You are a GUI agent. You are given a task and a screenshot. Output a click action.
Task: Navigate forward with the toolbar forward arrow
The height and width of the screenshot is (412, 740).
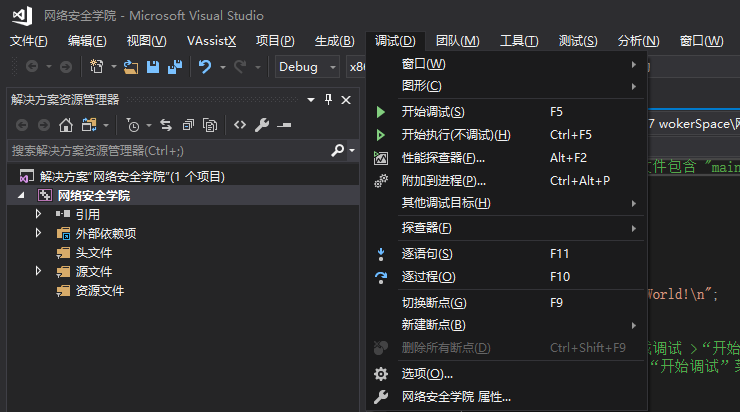click(x=66, y=67)
